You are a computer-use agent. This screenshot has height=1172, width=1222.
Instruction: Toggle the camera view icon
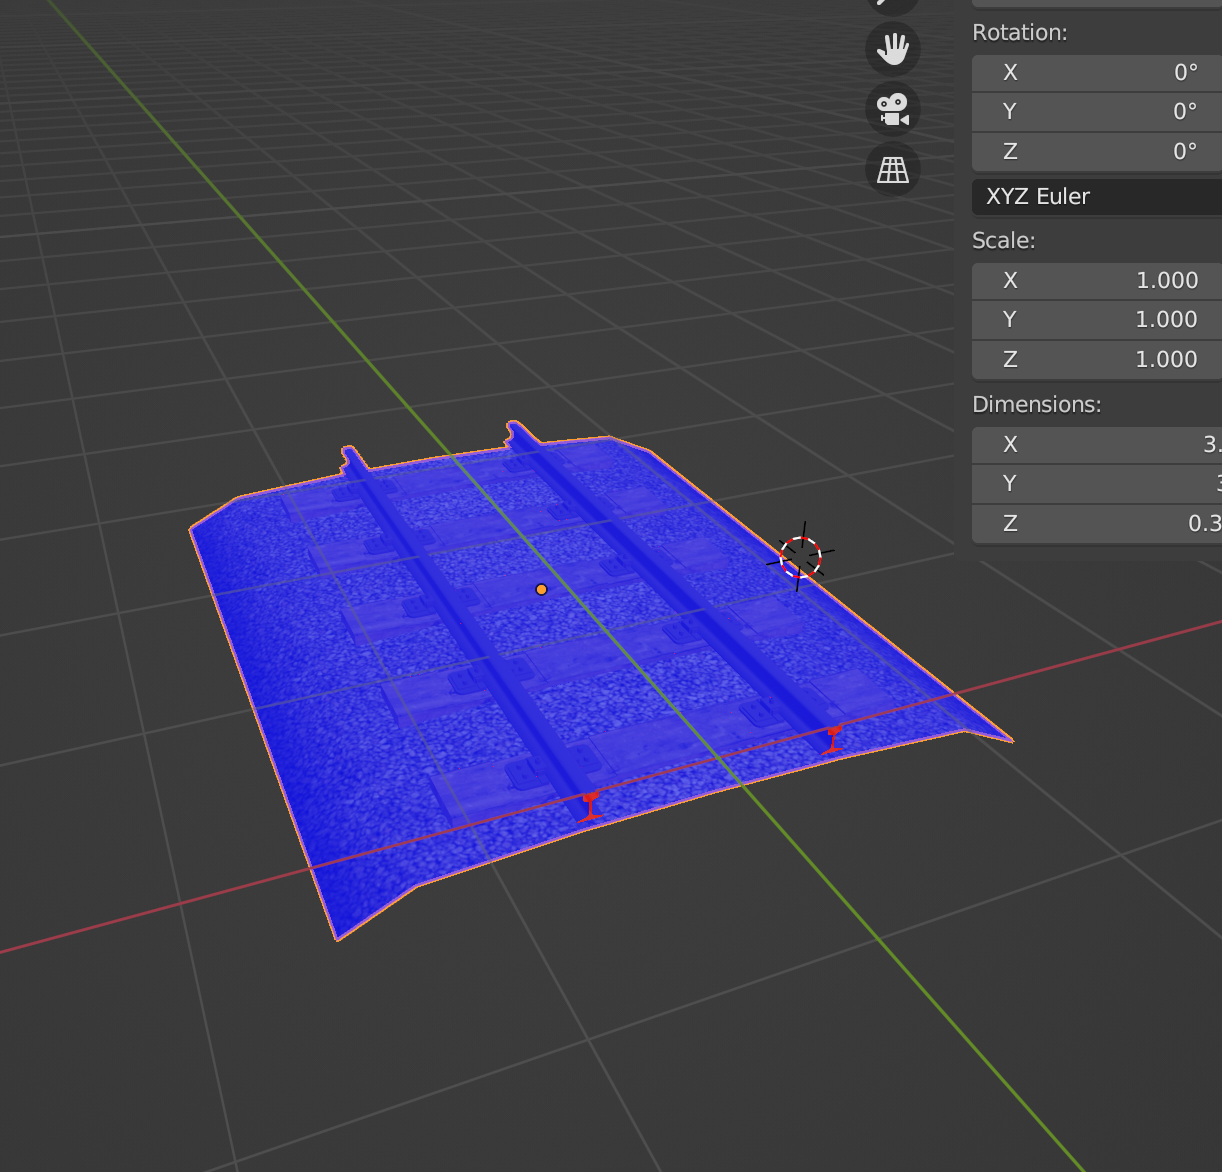(892, 109)
